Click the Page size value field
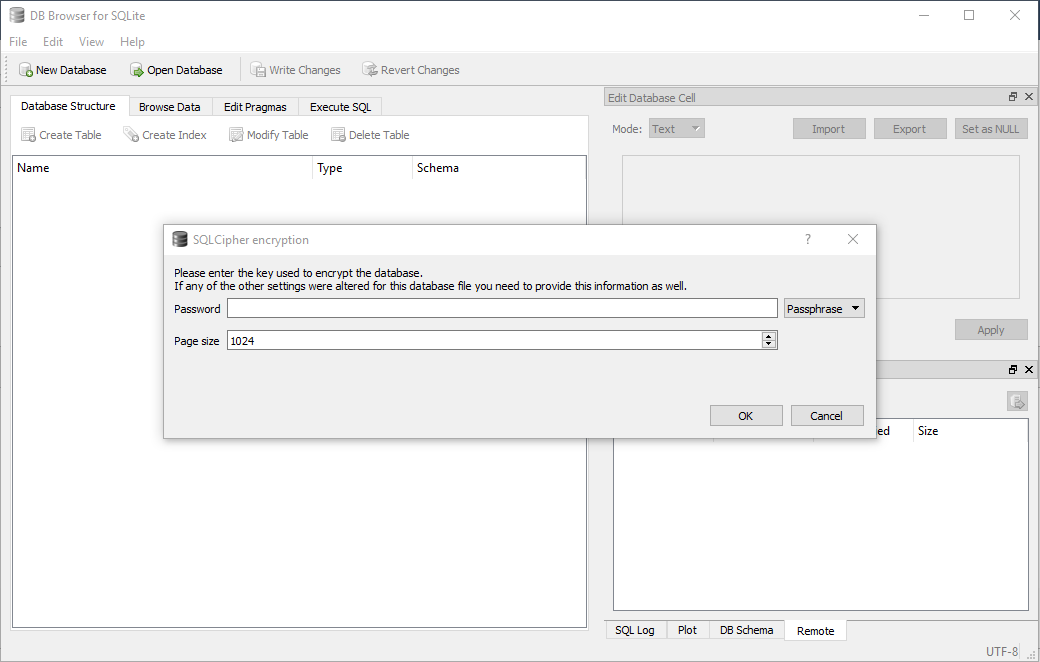 pos(494,340)
